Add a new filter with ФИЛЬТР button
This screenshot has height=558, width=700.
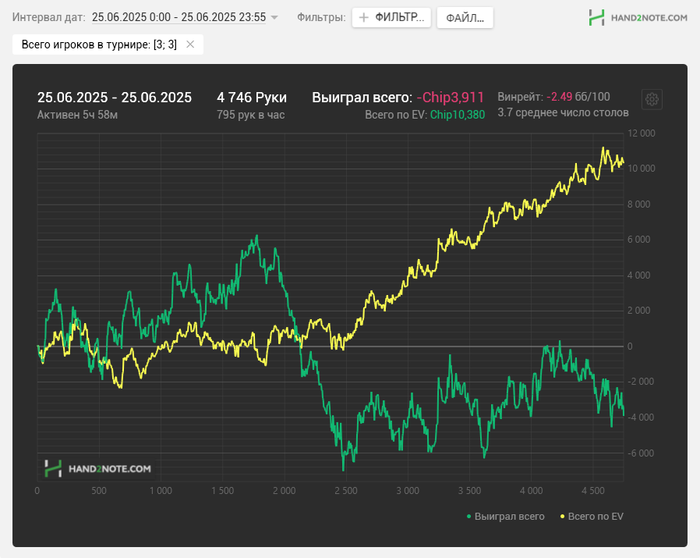pyautogui.click(x=392, y=17)
